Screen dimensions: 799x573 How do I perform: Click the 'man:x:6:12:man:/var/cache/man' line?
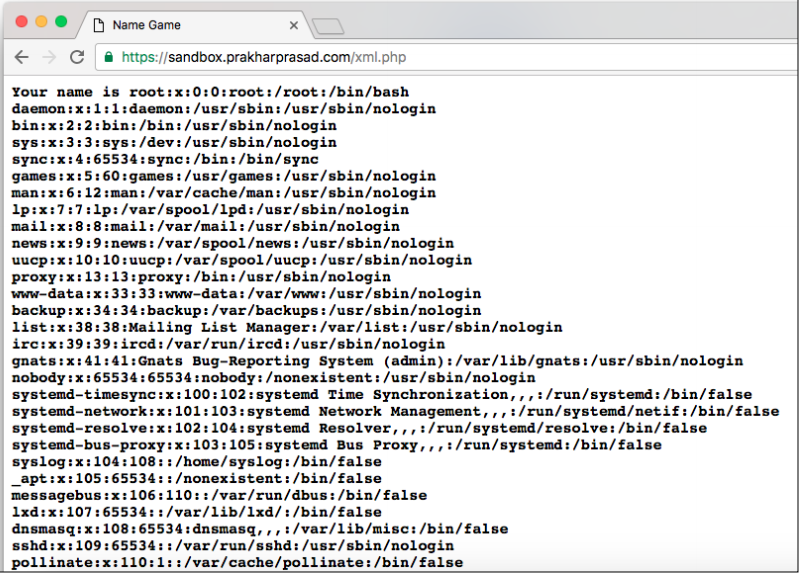(224, 193)
